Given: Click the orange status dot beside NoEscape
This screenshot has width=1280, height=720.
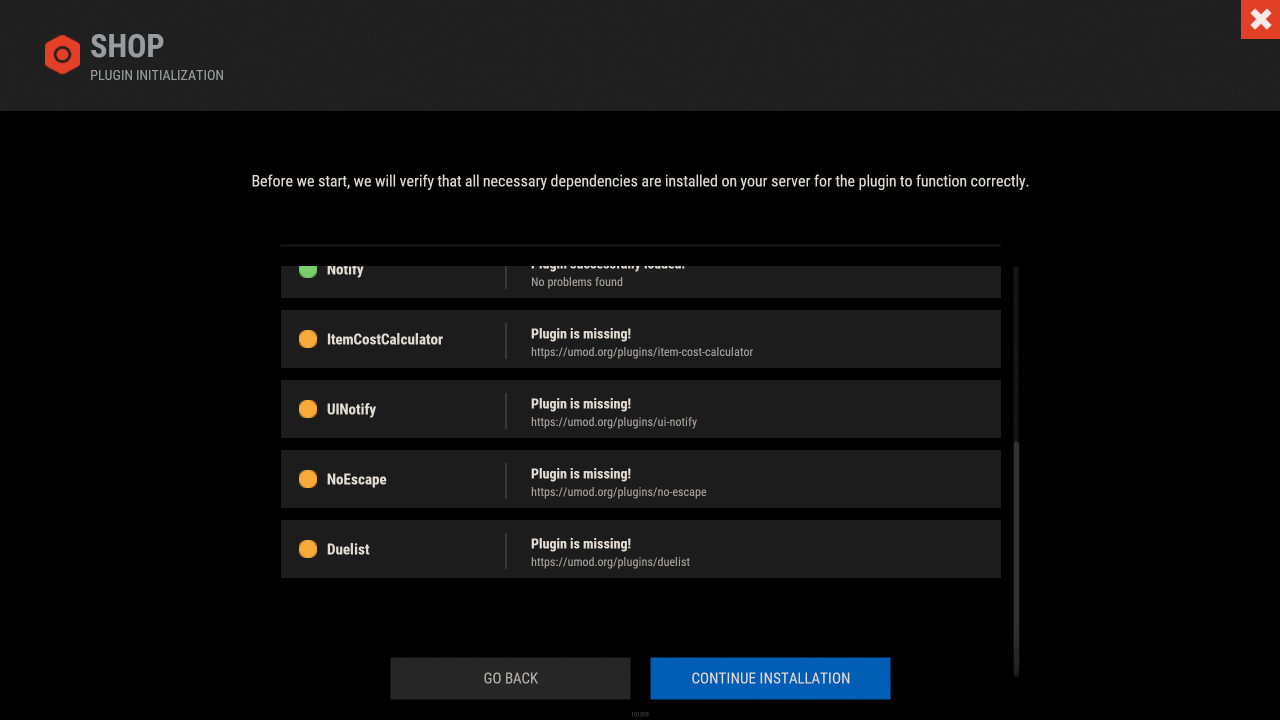Looking at the screenshot, I should pyautogui.click(x=308, y=479).
